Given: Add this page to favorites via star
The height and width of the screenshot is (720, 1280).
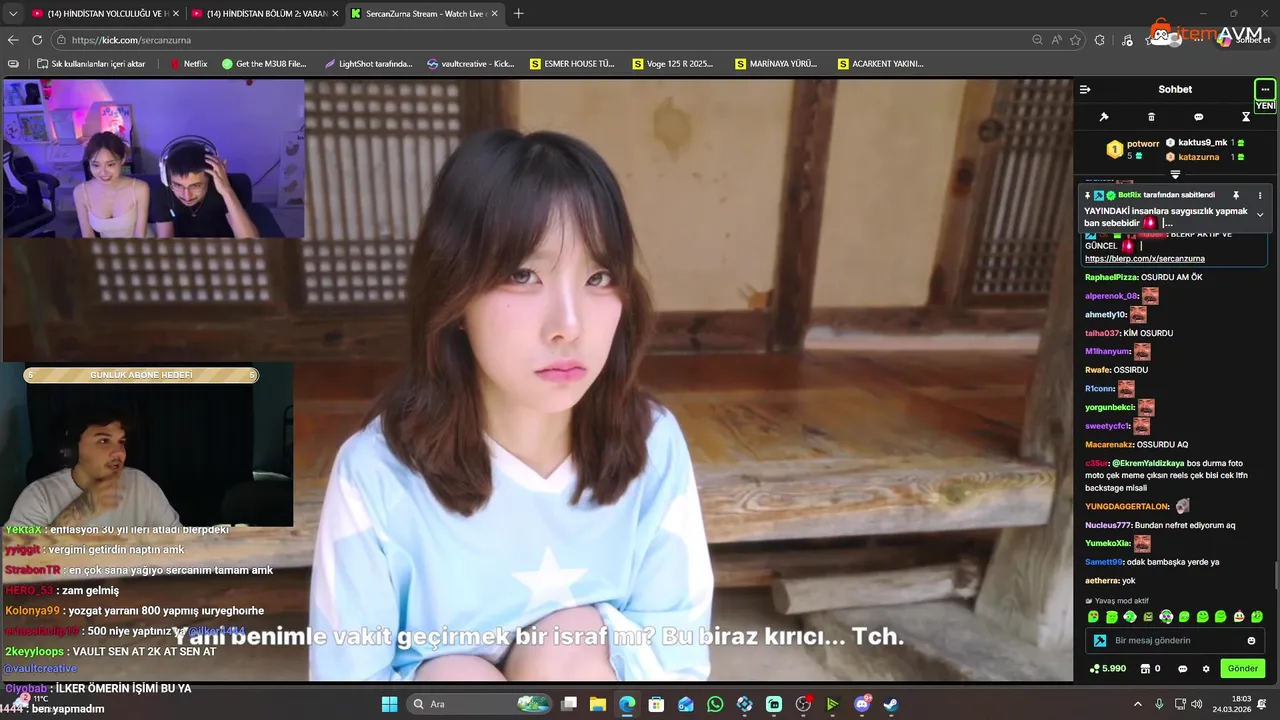Looking at the screenshot, I should click(x=1075, y=40).
